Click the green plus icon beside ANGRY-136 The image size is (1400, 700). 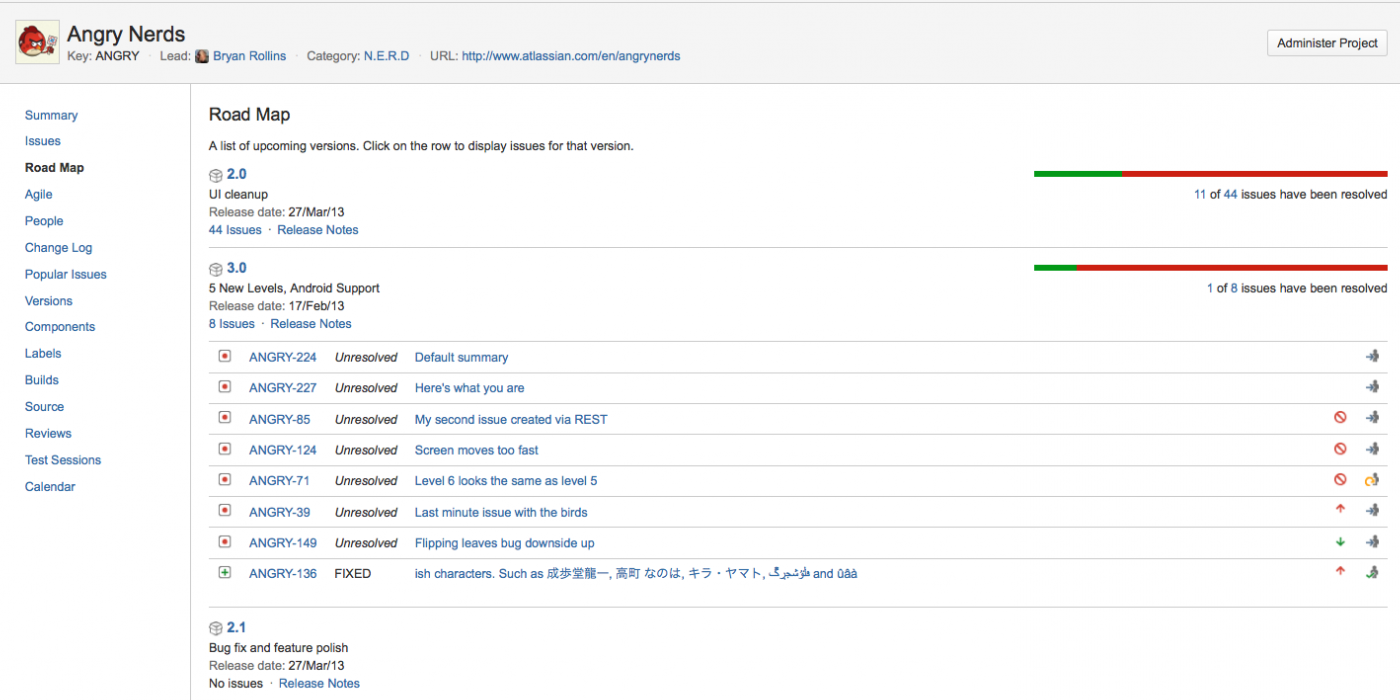[225, 573]
